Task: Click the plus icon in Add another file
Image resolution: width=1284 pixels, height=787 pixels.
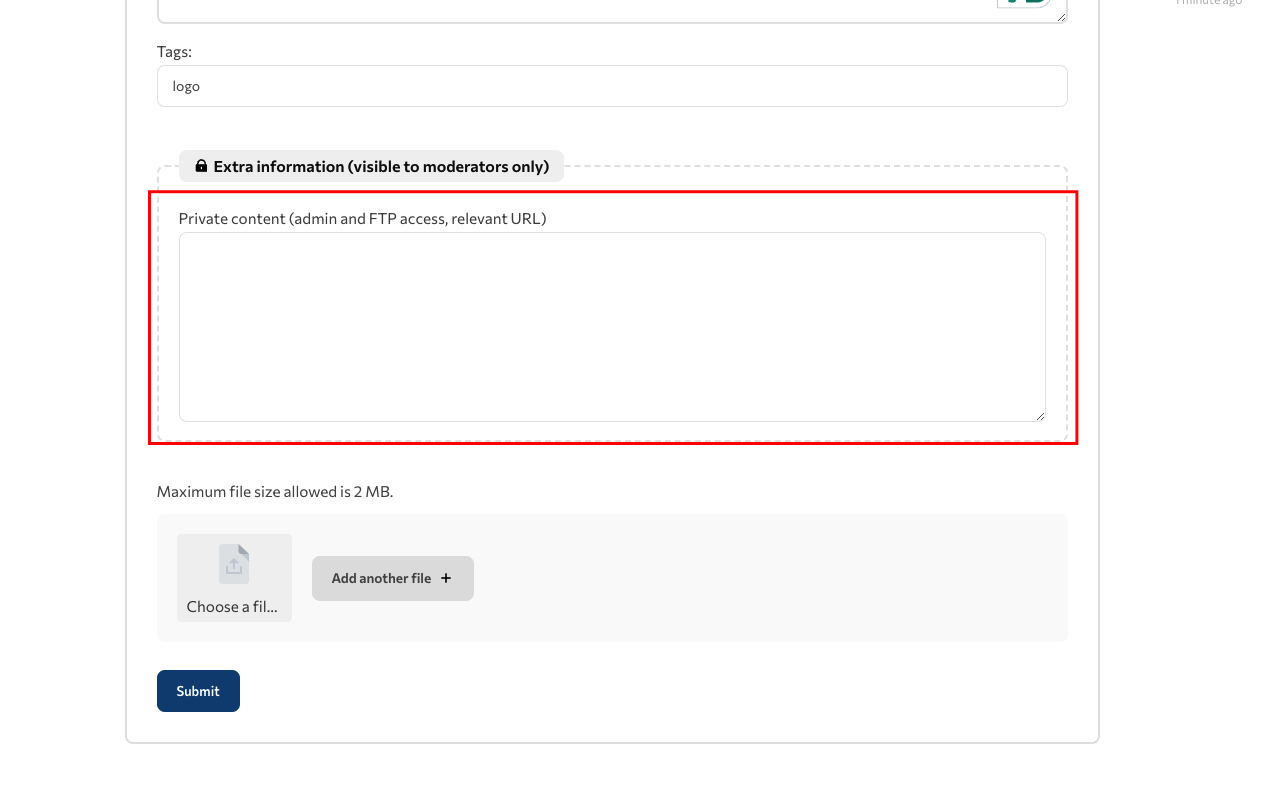Action: point(446,578)
